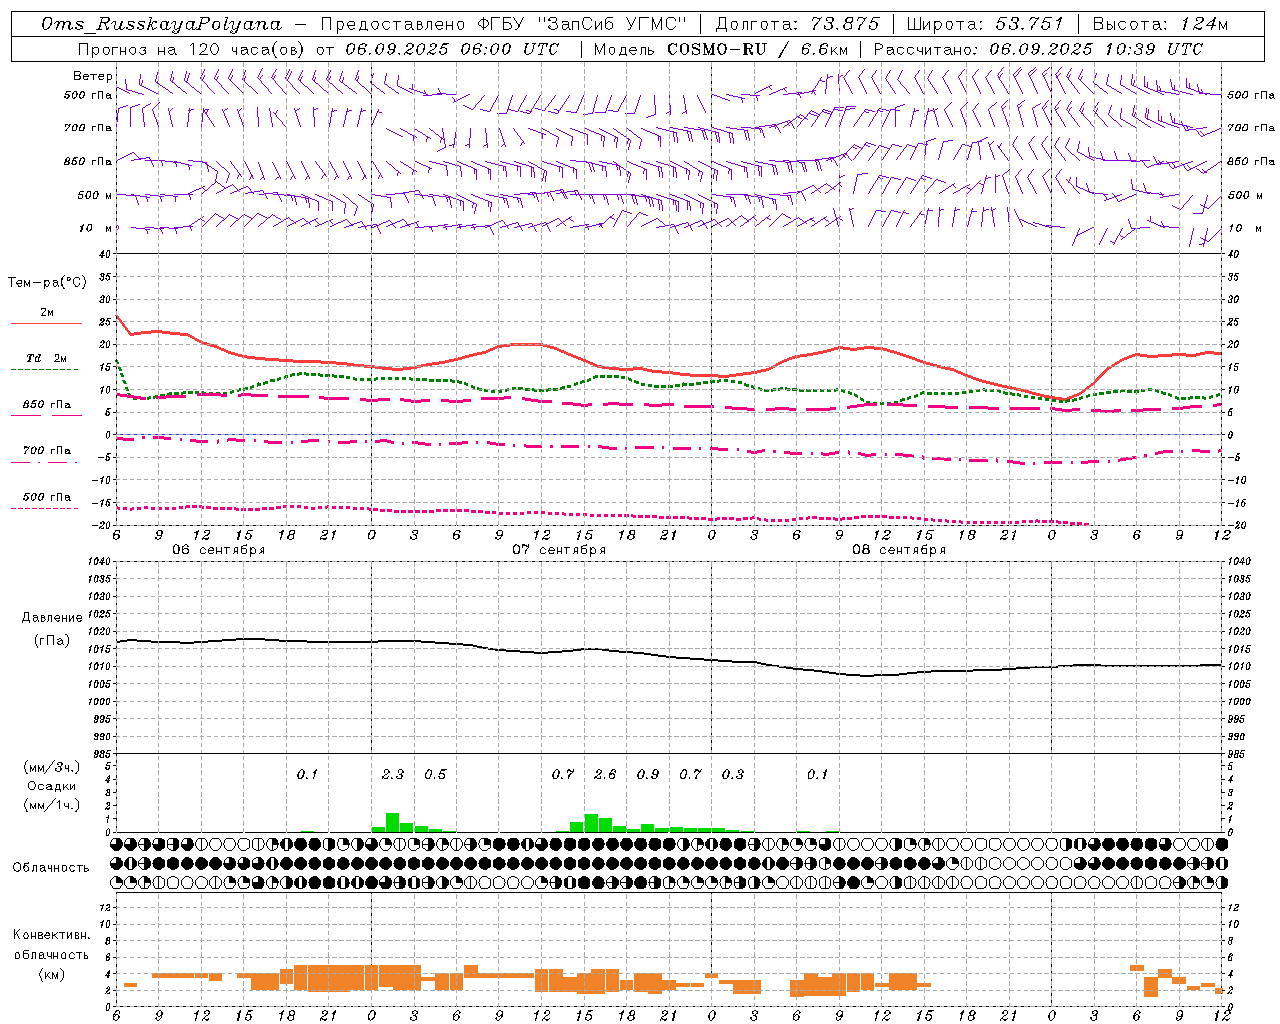Click the 'Ветер' wind panel label
Viewport: 1280px width, 1024px height.
(x=93, y=76)
